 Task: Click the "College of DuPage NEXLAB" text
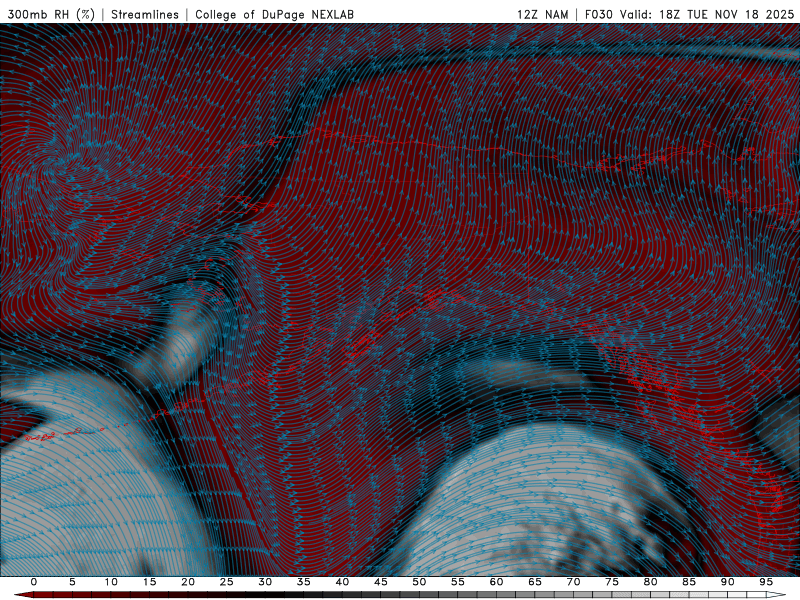click(x=274, y=14)
